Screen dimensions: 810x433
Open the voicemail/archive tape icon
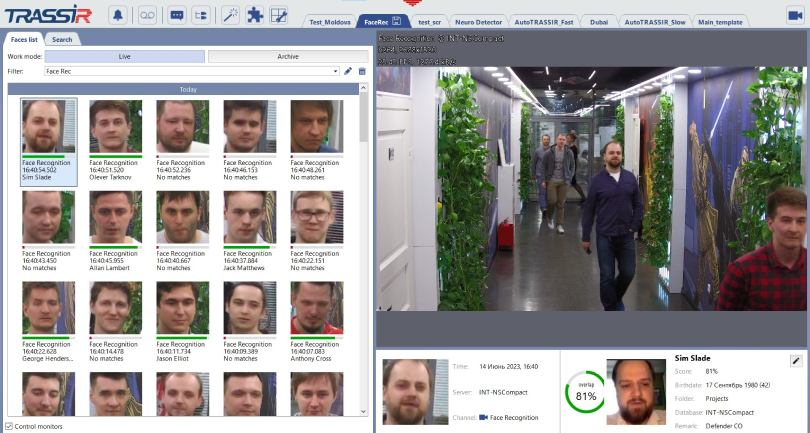(146, 15)
